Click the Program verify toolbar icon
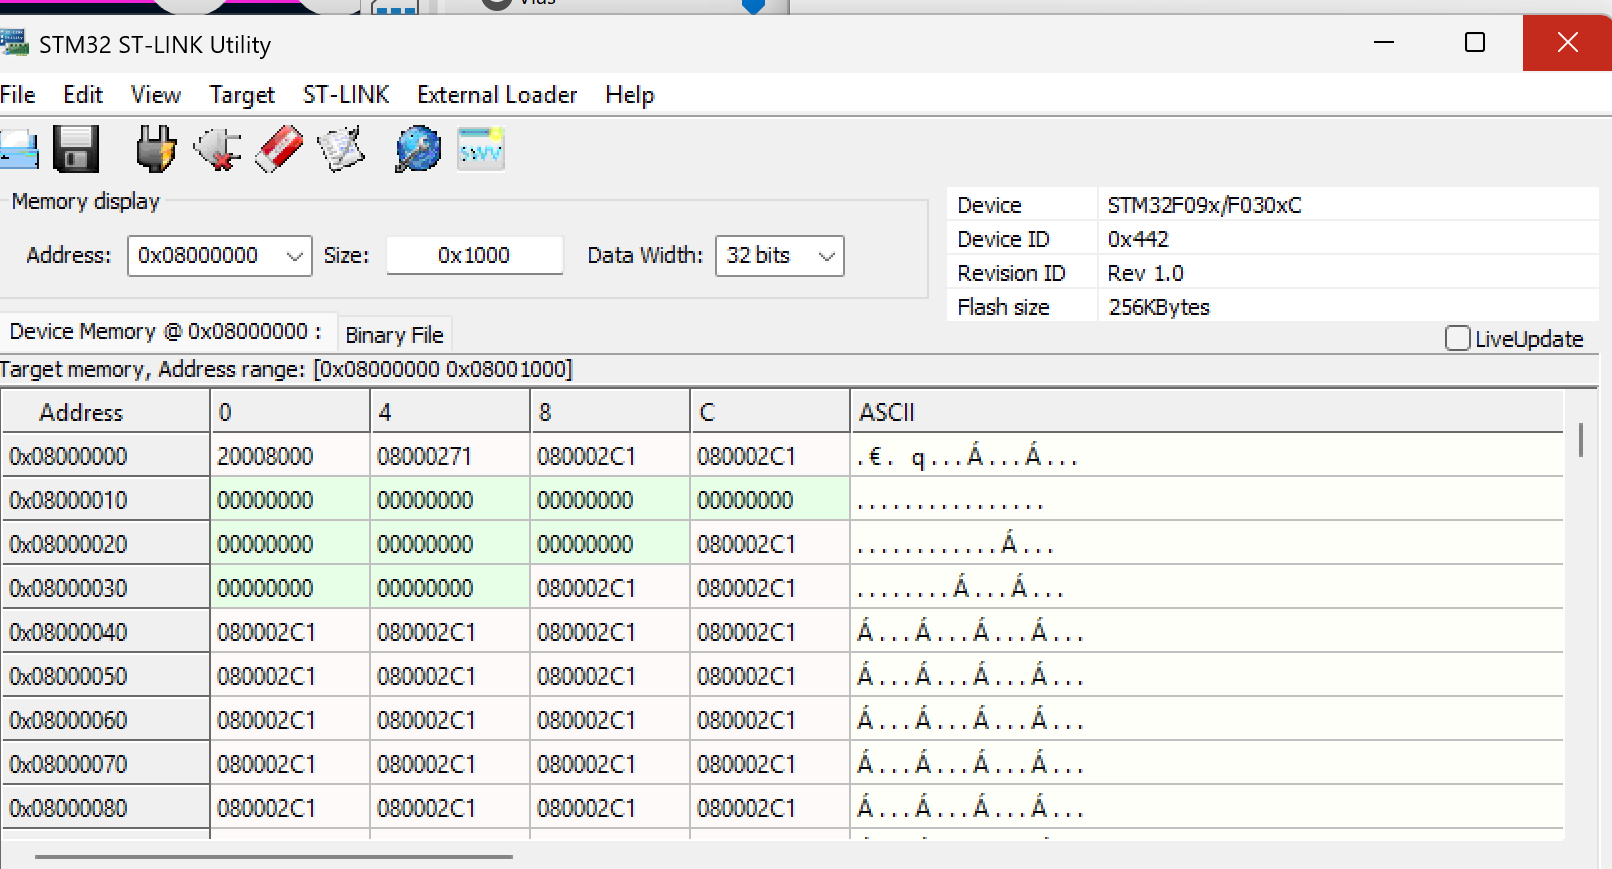1612x869 pixels. [341, 150]
